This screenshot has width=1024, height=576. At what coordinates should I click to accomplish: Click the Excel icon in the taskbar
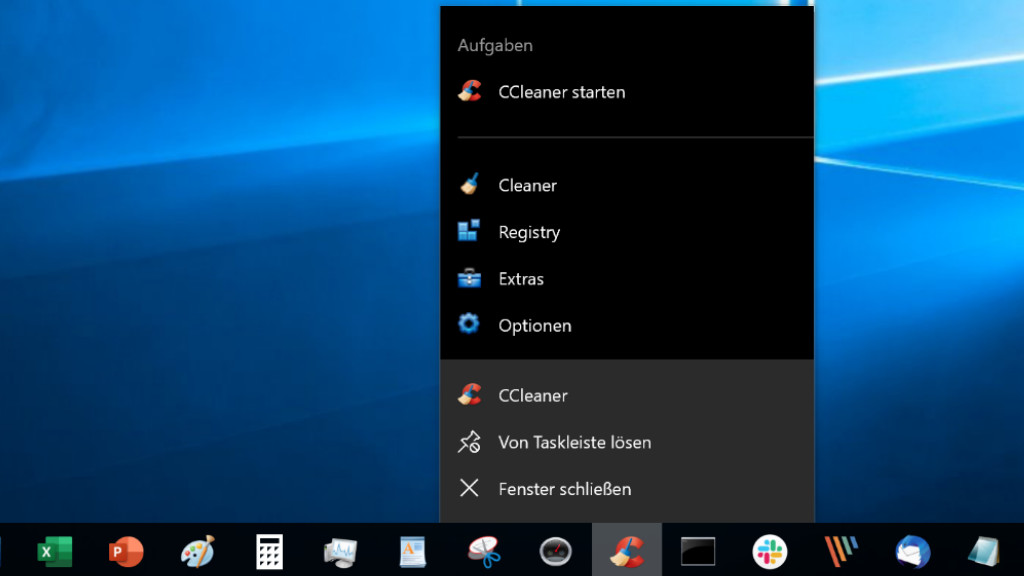54,551
